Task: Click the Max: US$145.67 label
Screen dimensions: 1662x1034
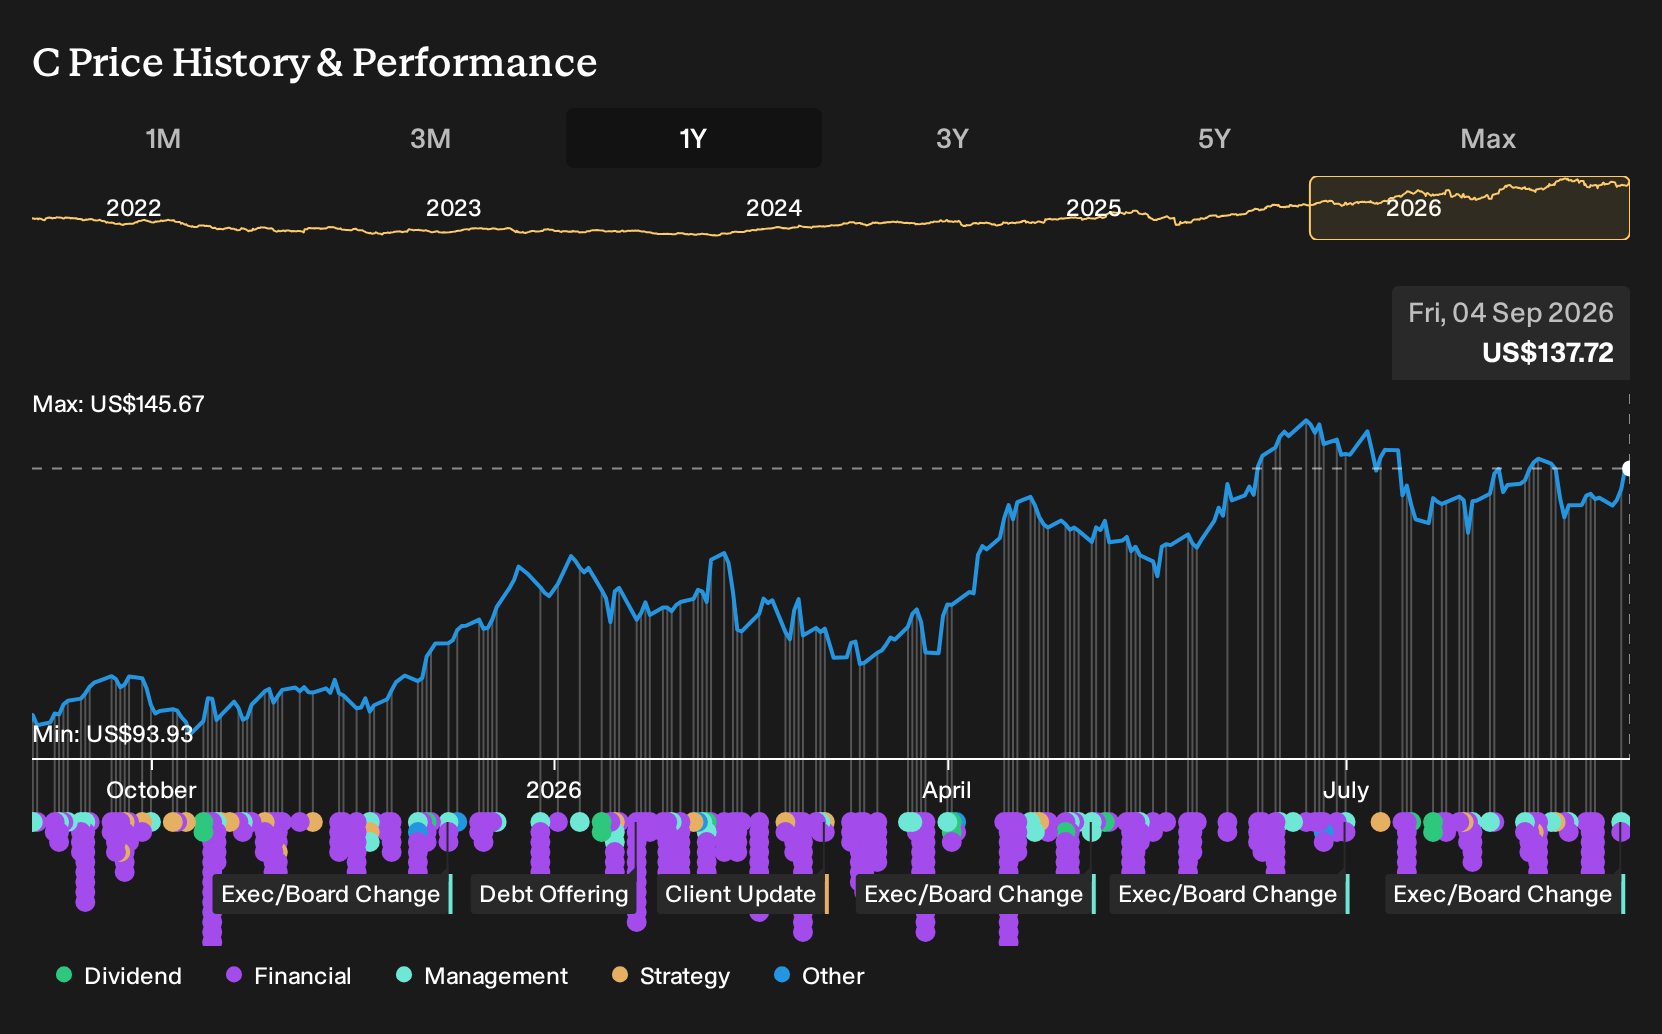Action: pyautogui.click(x=118, y=404)
